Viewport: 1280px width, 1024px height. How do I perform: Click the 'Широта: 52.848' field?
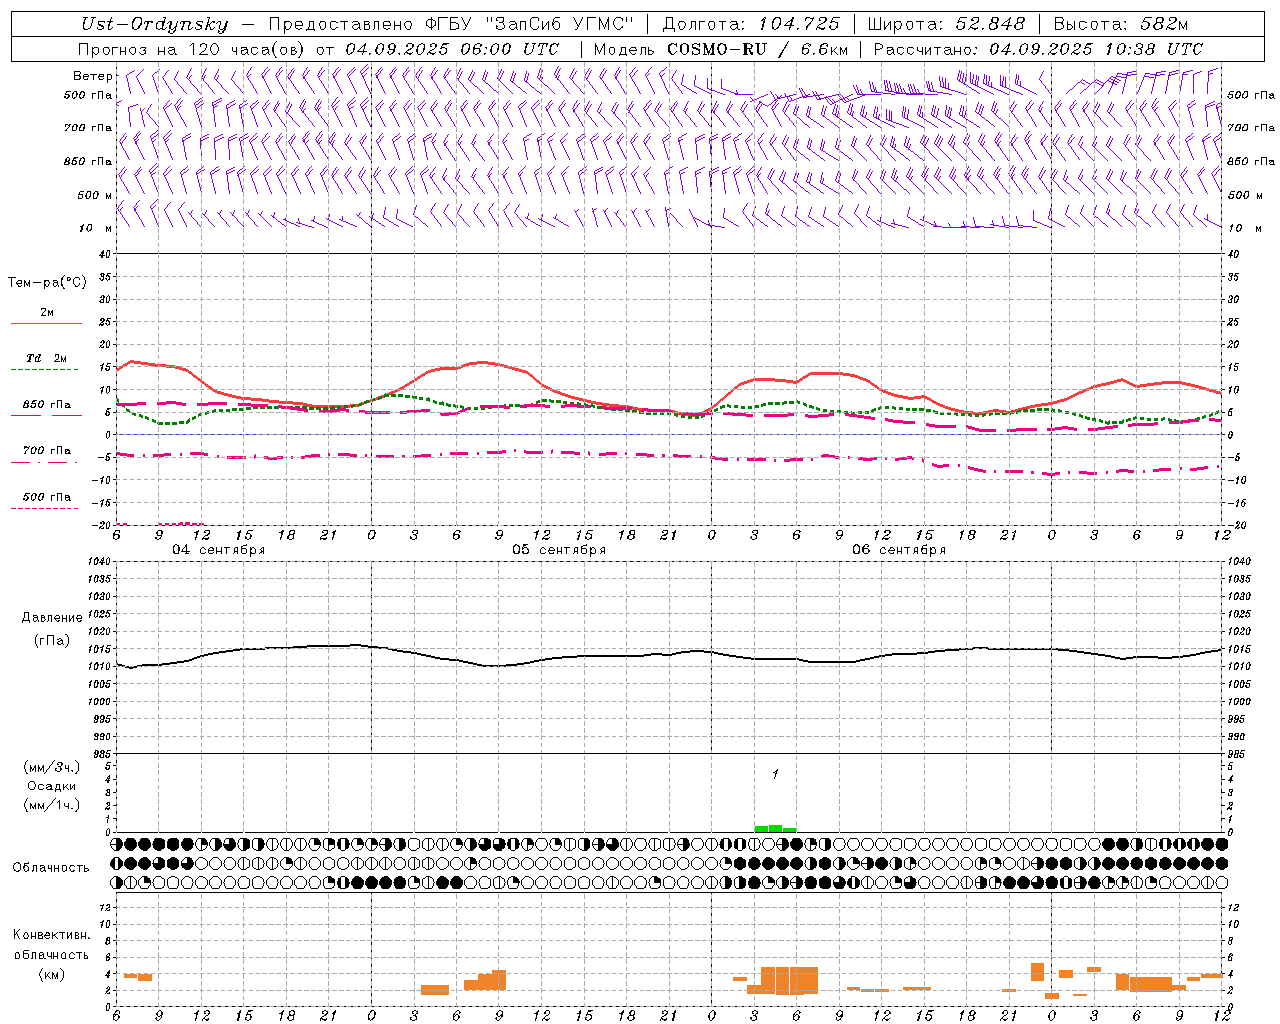[x=946, y=24]
